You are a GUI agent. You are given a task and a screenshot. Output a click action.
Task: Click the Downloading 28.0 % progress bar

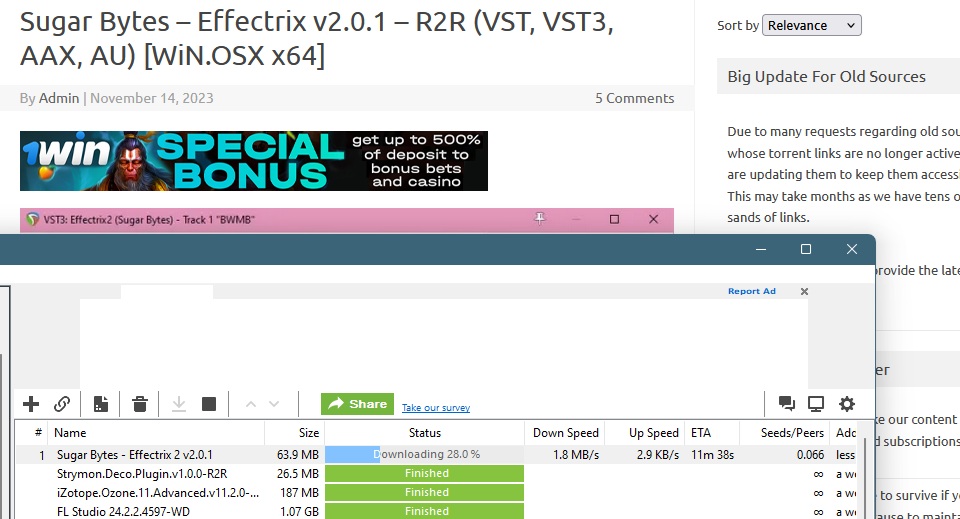pyautogui.click(x=424, y=454)
